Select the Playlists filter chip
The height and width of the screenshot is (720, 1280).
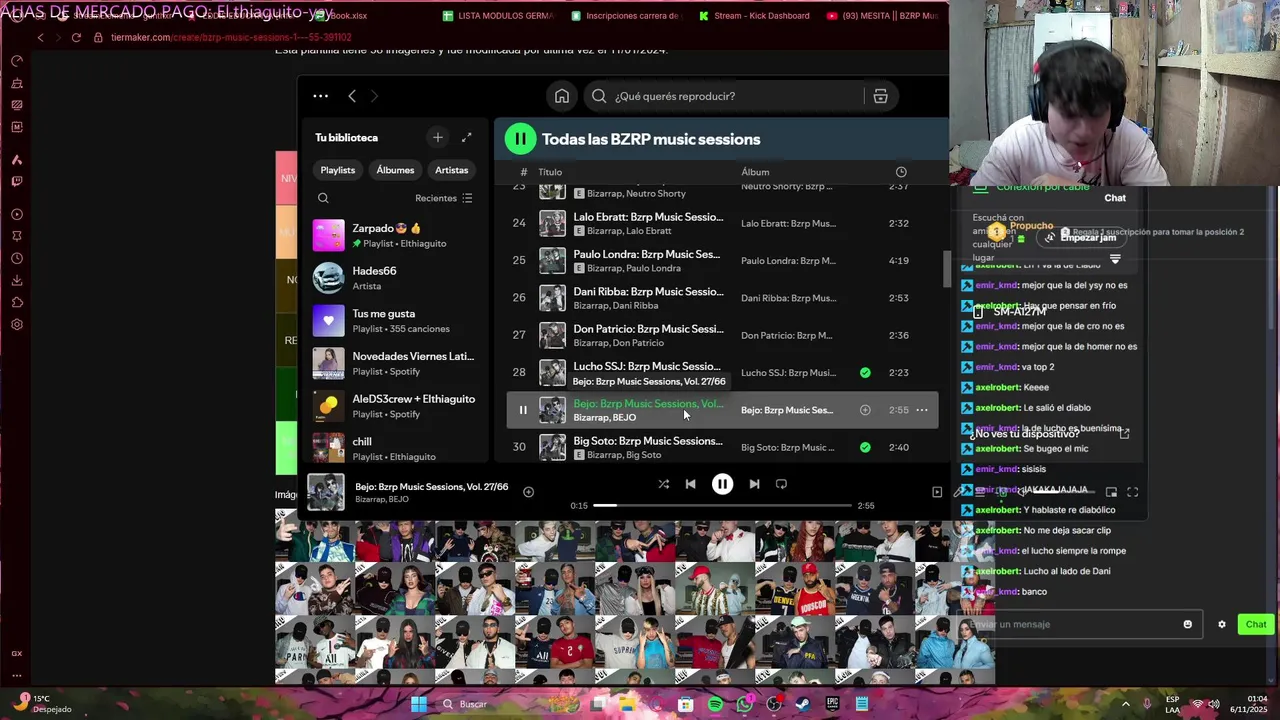pyautogui.click(x=338, y=170)
